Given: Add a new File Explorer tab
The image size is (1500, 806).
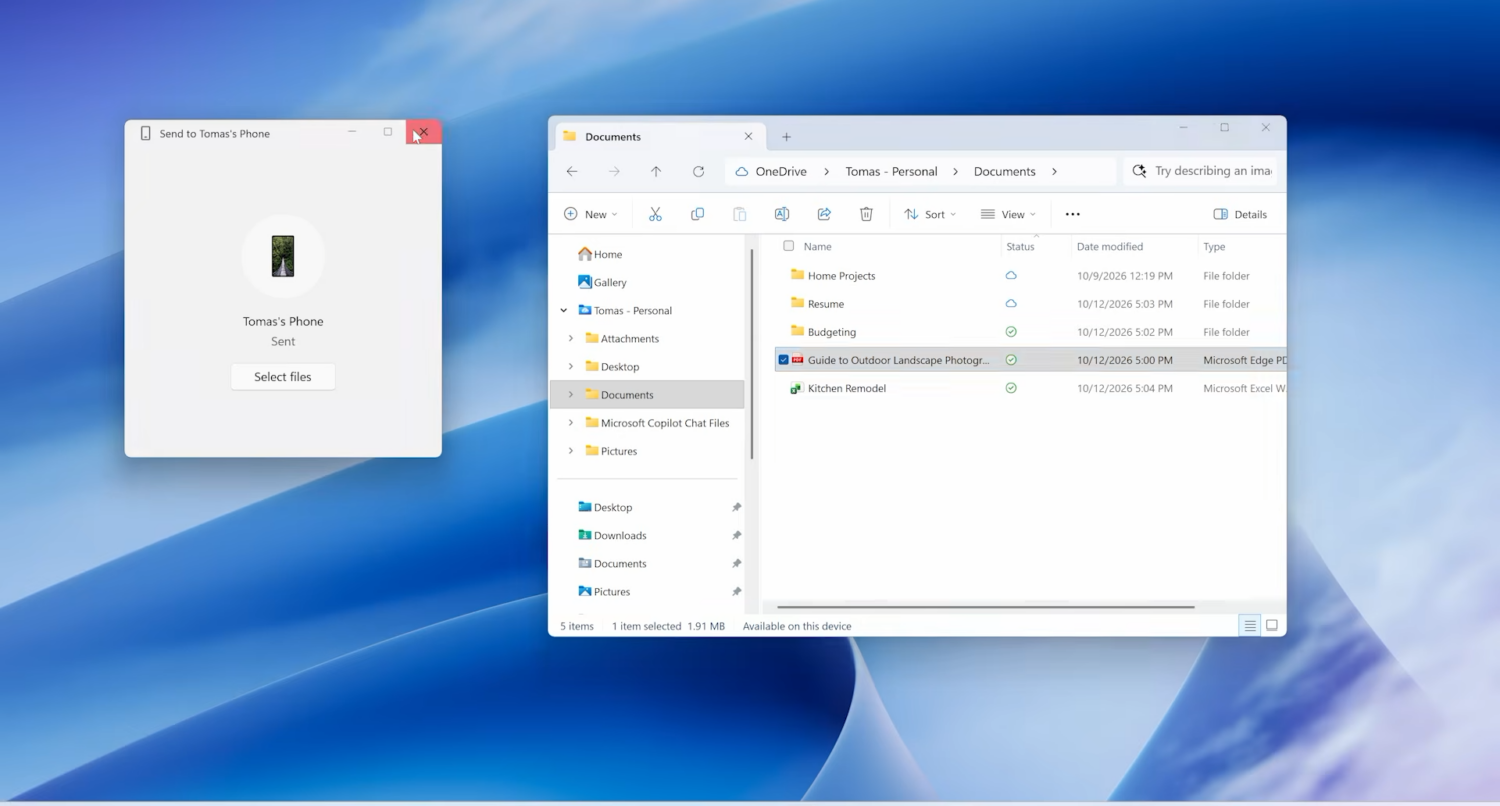Looking at the screenshot, I should pyautogui.click(x=786, y=137).
